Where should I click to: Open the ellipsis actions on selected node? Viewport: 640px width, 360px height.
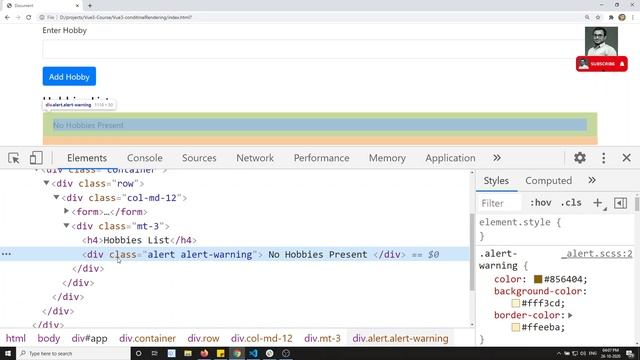click(6, 254)
